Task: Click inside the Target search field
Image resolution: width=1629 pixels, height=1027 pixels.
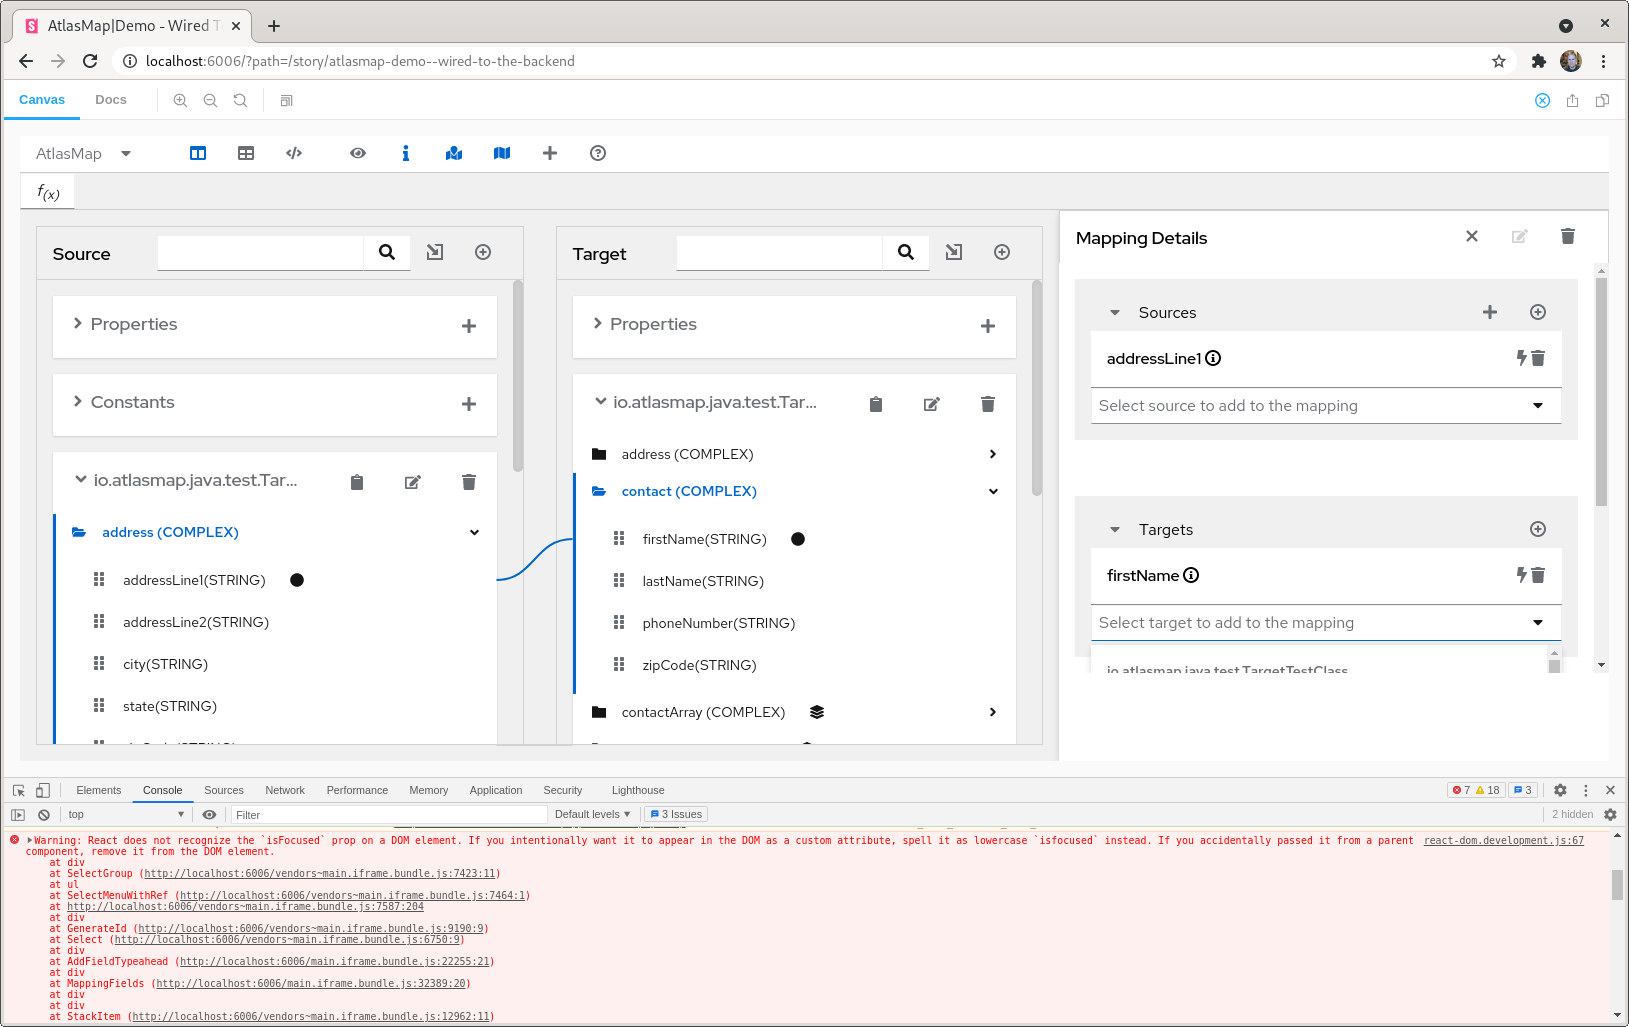Action: (x=778, y=253)
